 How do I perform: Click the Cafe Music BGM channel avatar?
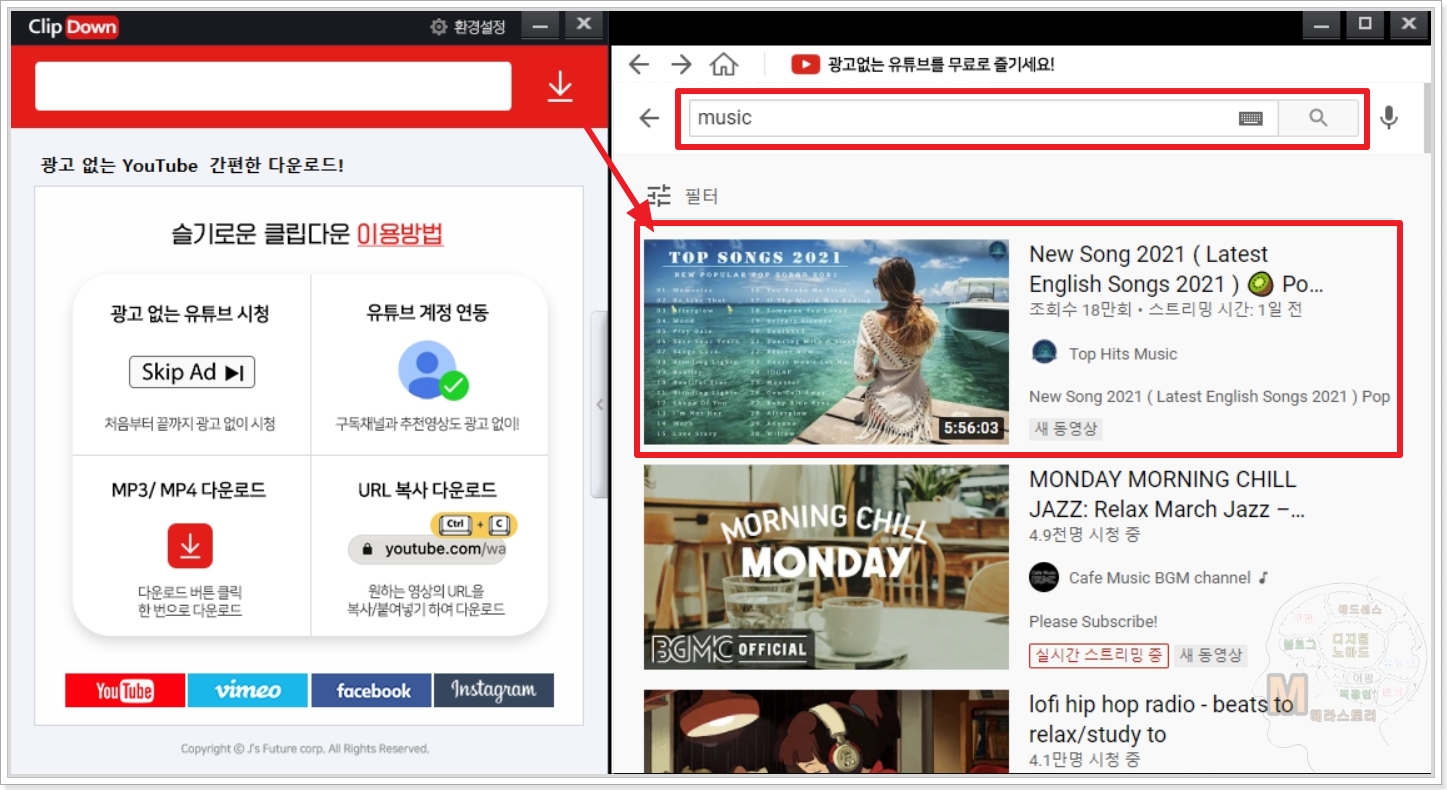point(1044,577)
